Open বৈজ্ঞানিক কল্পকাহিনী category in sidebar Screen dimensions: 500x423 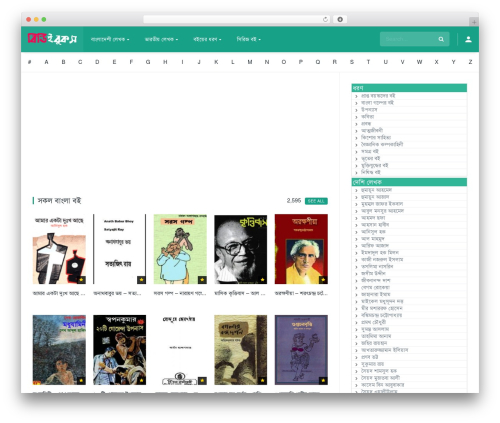pyautogui.click(x=382, y=144)
